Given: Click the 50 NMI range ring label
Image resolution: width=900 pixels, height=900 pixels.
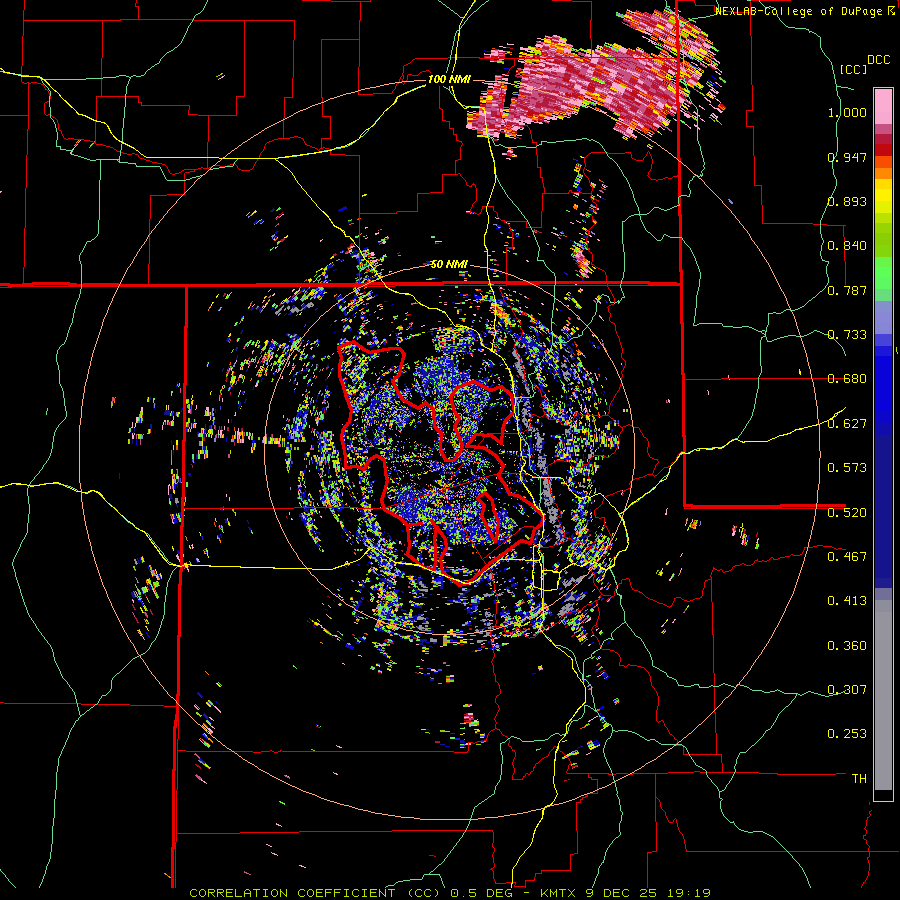Looking at the screenshot, I should coord(449,264).
